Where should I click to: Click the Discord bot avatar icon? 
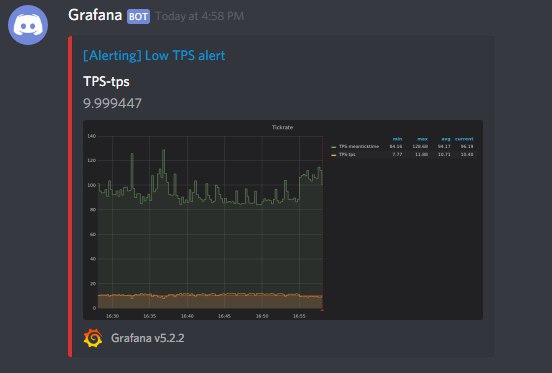[28, 25]
